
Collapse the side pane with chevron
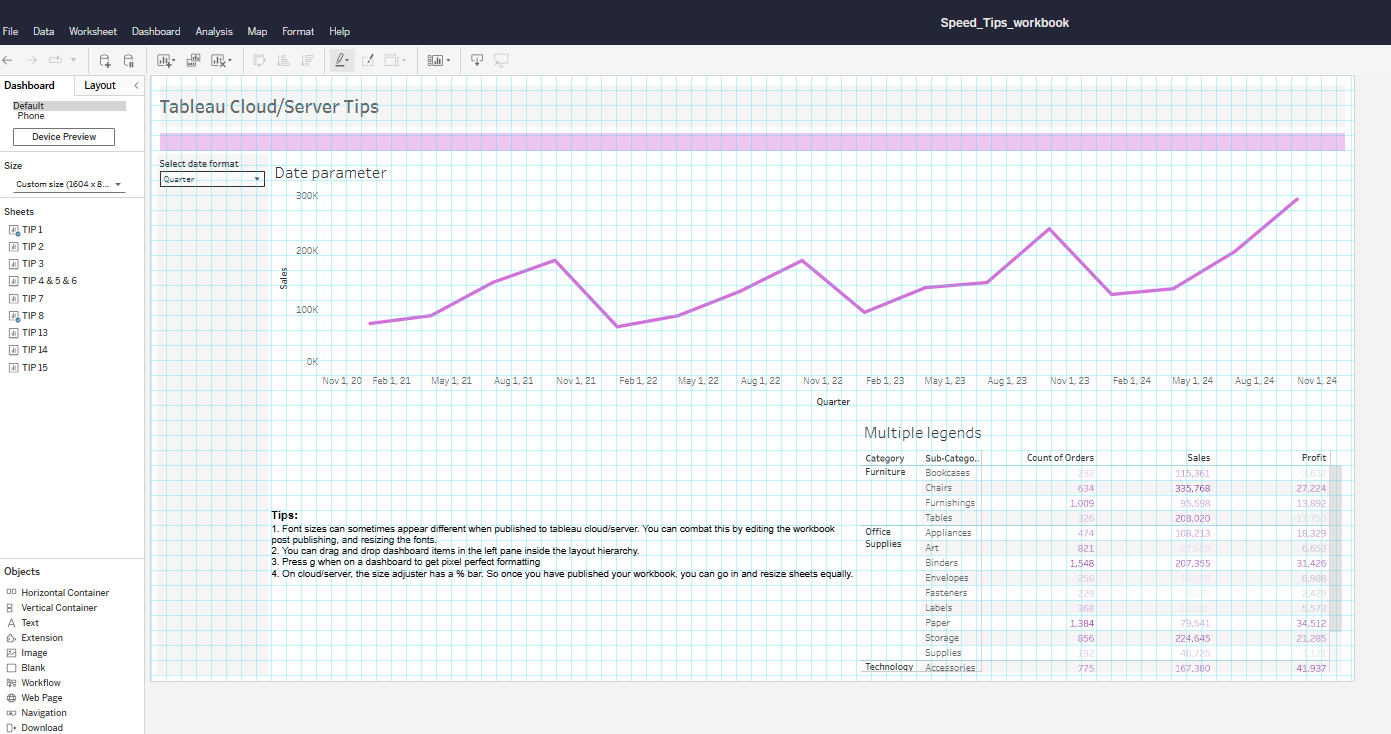(x=137, y=85)
